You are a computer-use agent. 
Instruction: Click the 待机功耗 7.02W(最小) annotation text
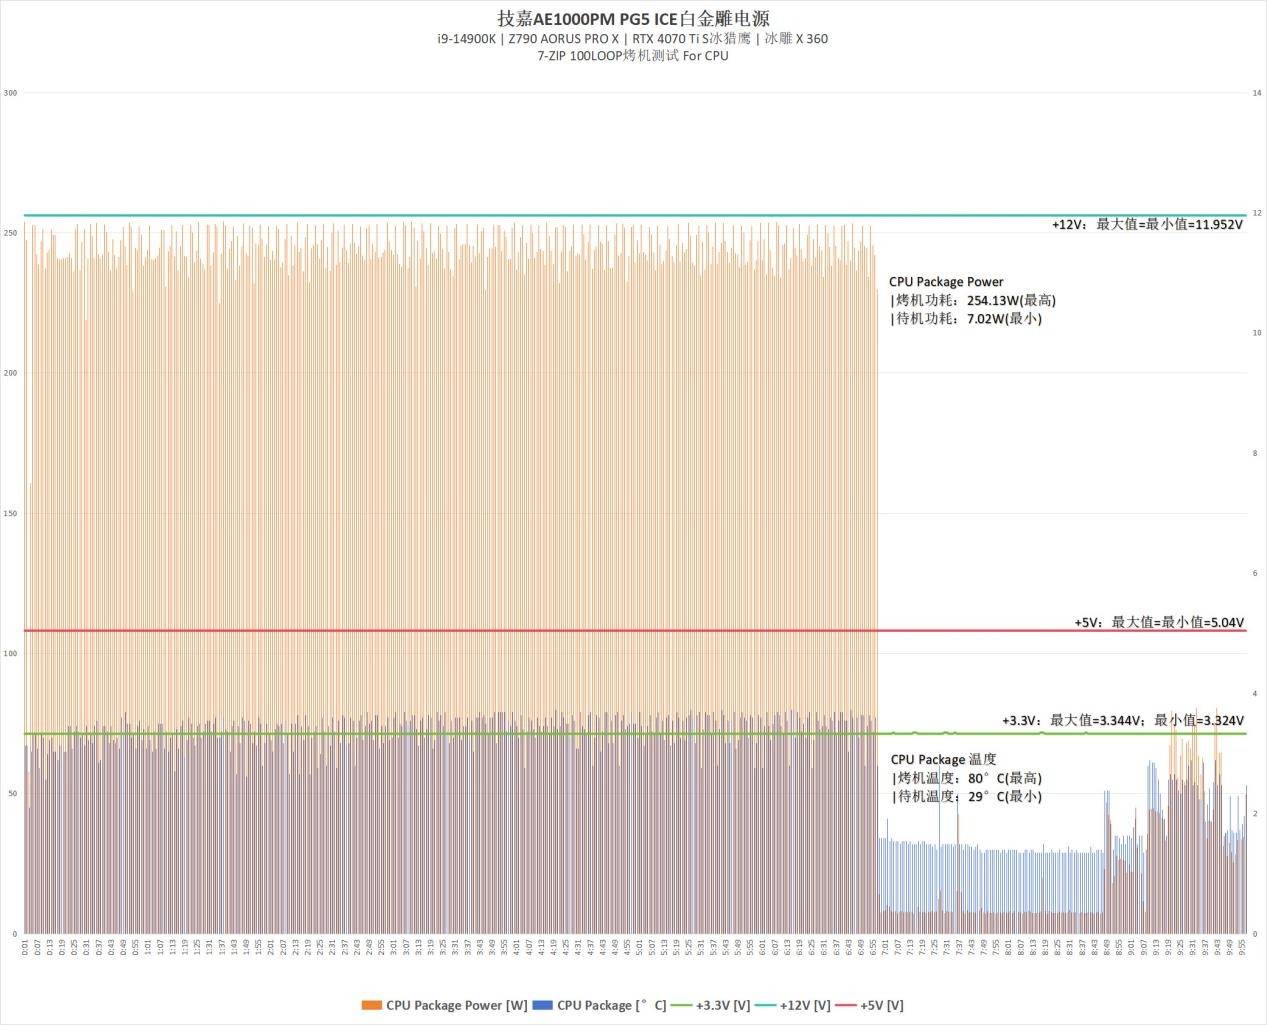(x=966, y=319)
